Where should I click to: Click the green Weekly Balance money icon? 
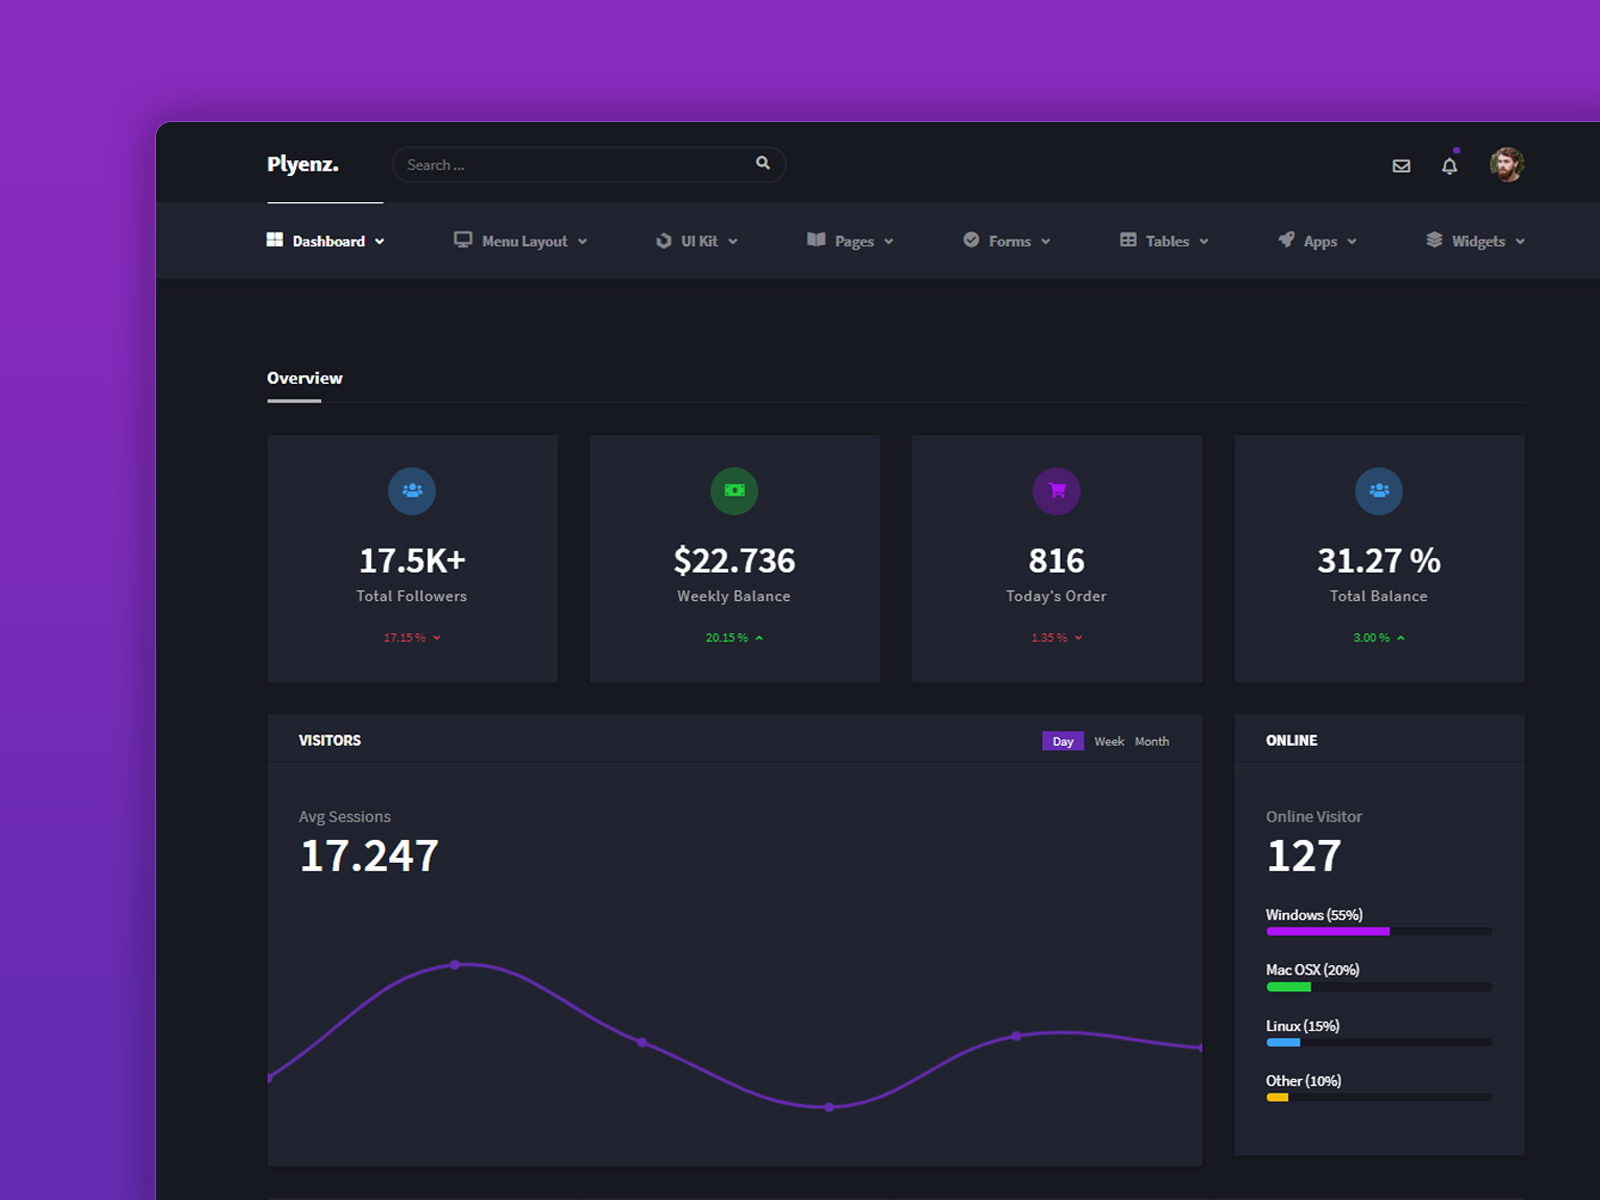coord(734,491)
